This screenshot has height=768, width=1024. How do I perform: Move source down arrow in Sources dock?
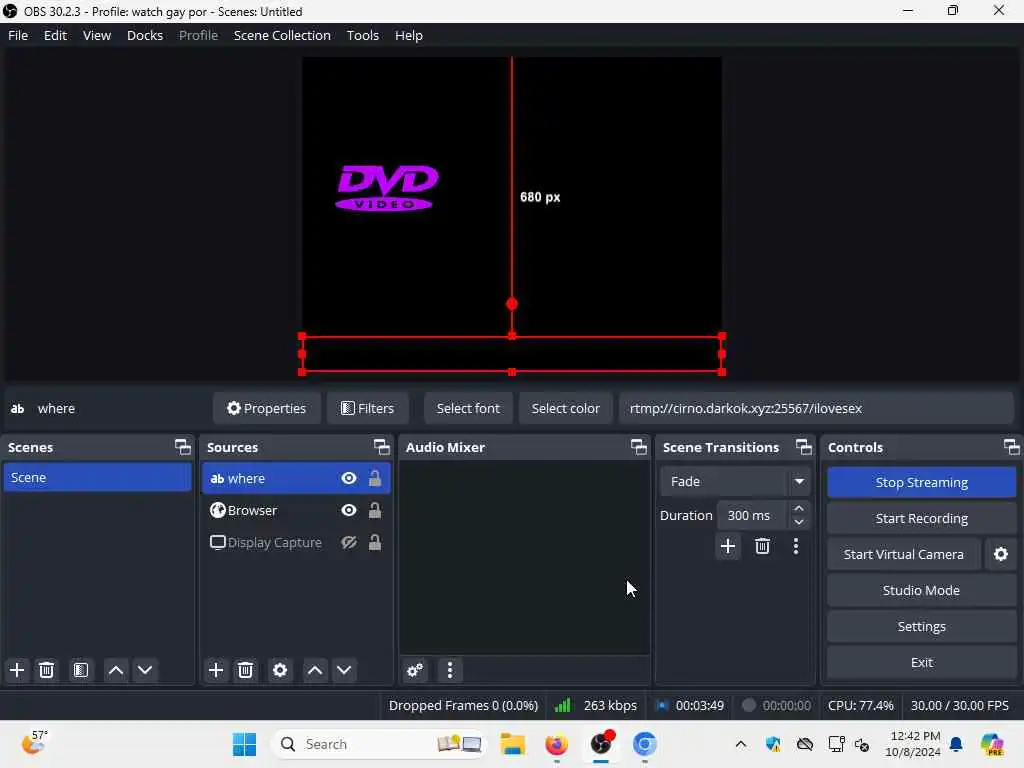pos(344,670)
